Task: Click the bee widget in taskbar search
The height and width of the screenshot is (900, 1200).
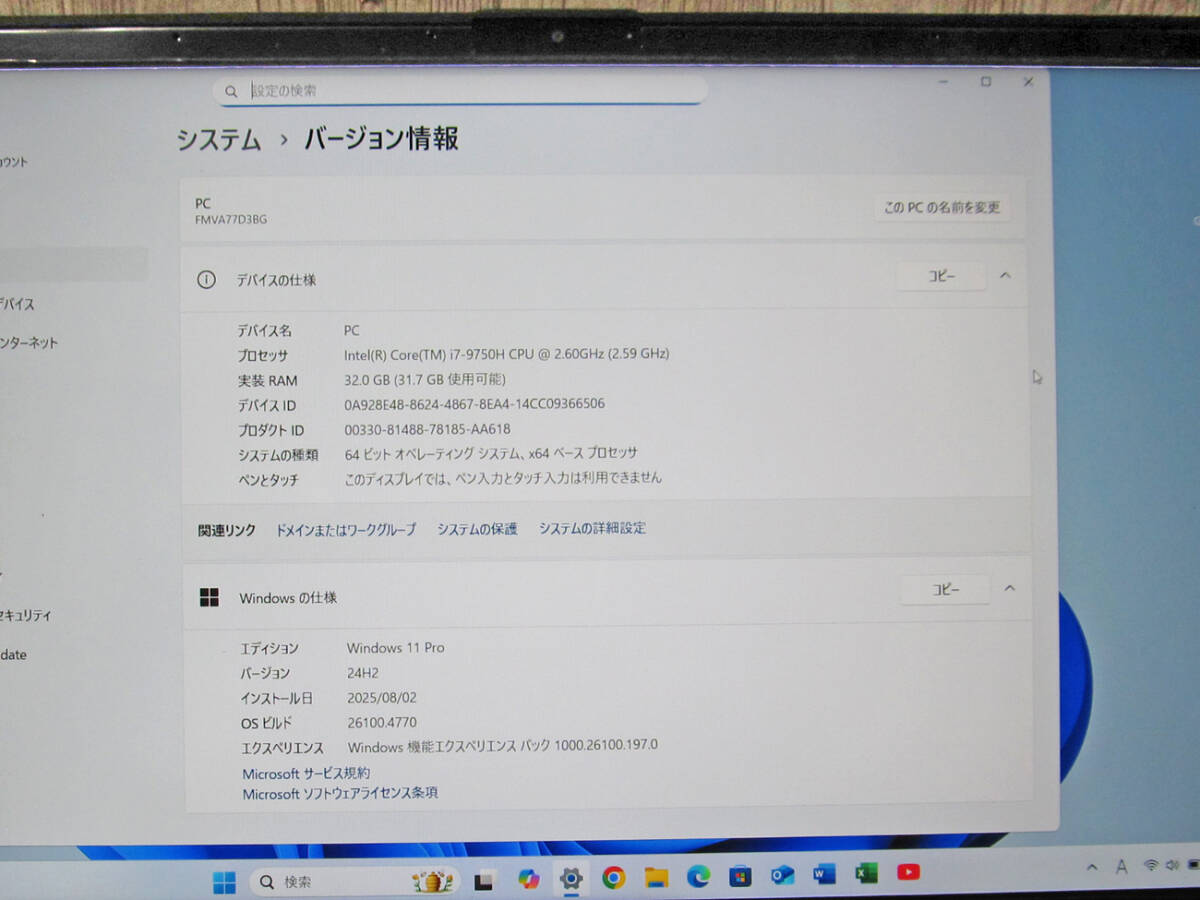Action: pyautogui.click(x=433, y=881)
